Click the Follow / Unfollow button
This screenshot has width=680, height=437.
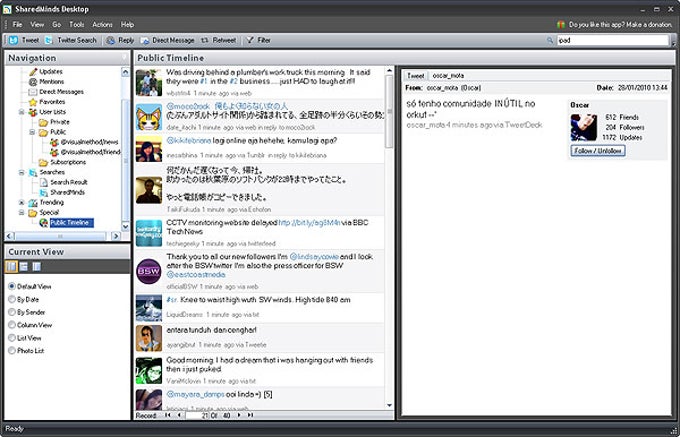598,151
